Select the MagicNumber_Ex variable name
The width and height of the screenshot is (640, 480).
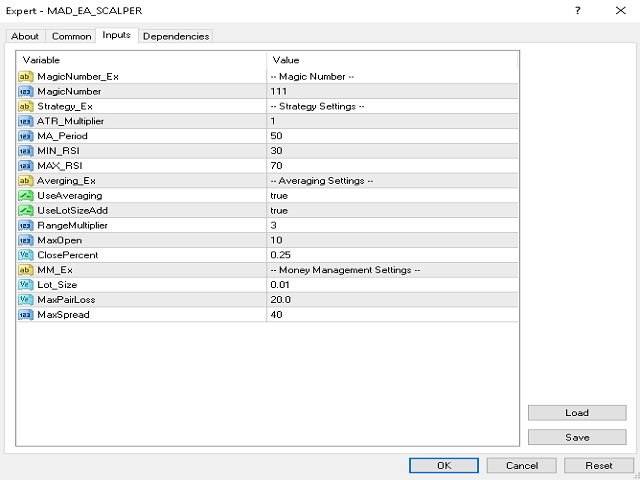click(78, 76)
